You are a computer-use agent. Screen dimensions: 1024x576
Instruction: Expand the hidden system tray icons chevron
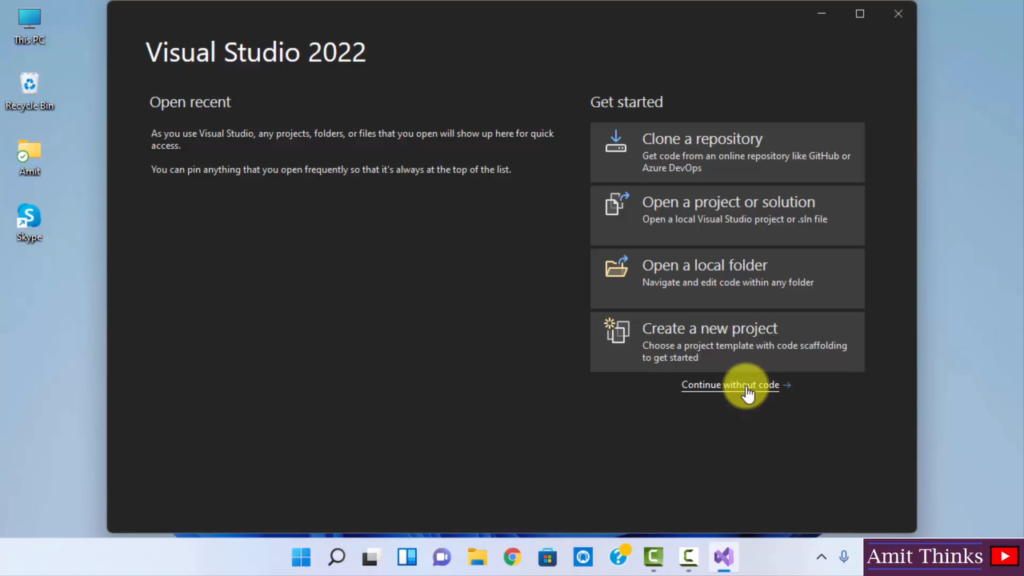click(x=822, y=557)
